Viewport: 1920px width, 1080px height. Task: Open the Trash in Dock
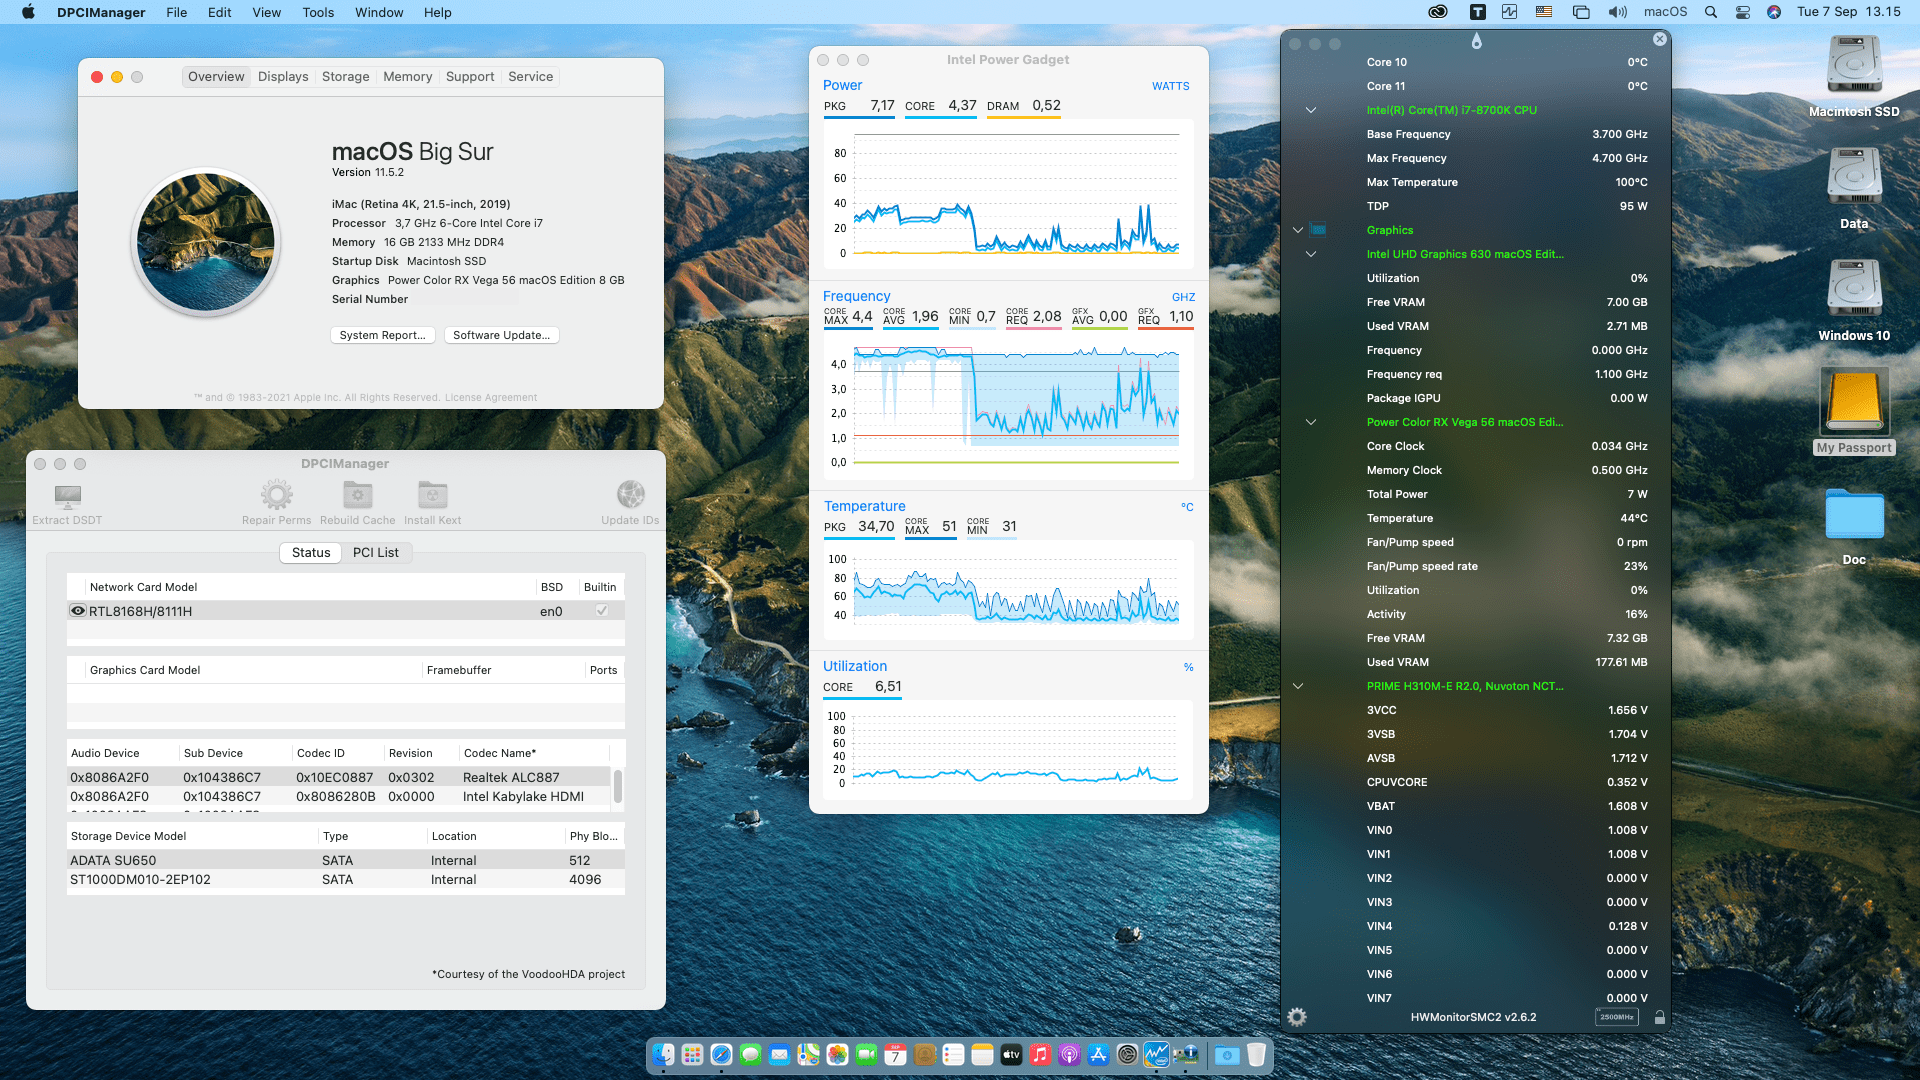coord(1256,1054)
